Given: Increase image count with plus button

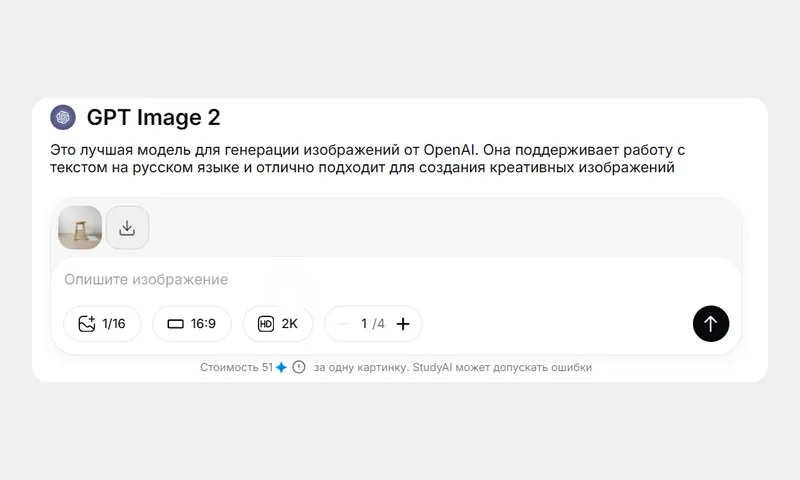Looking at the screenshot, I should click(403, 324).
